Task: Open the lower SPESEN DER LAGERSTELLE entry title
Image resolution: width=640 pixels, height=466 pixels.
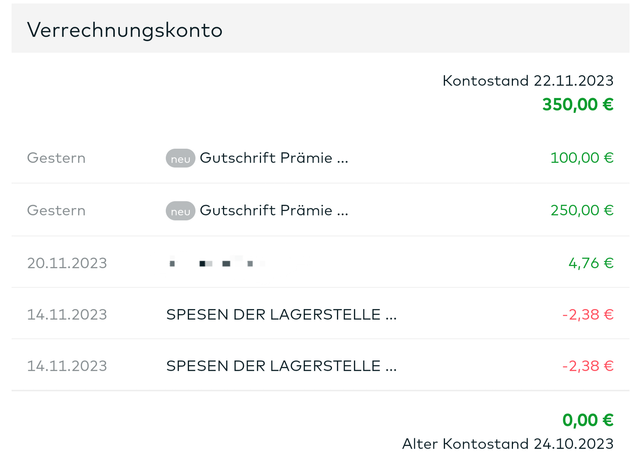Action: pyautogui.click(x=281, y=366)
